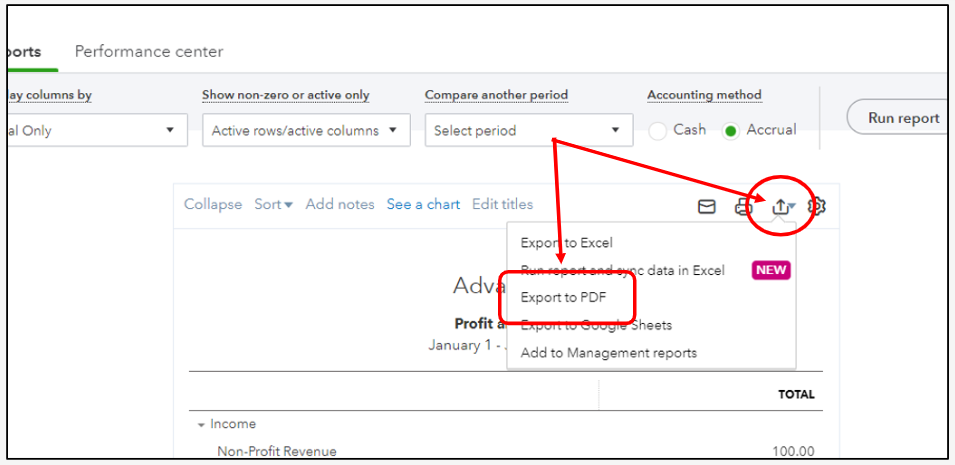Click Add notes

pos(340,205)
